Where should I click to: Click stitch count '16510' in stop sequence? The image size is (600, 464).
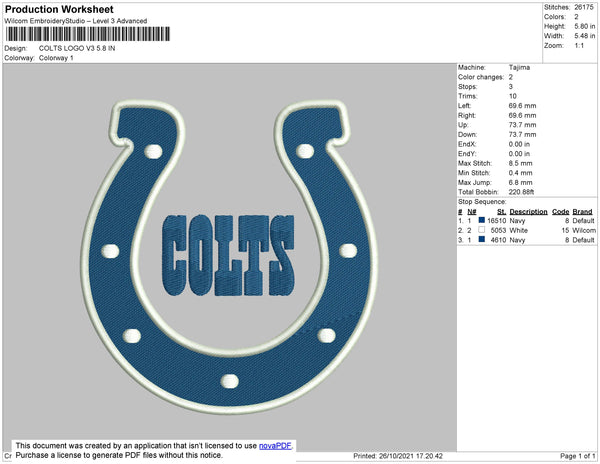pyautogui.click(x=497, y=221)
